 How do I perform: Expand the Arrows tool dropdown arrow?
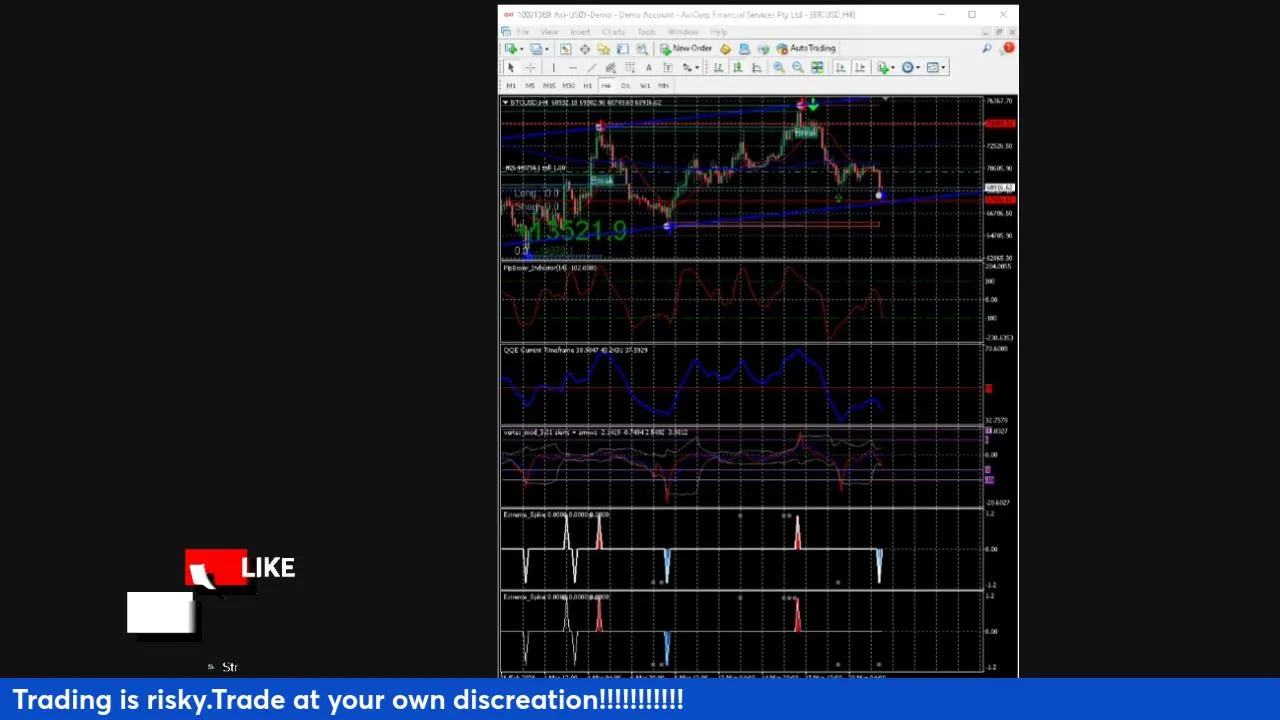point(697,67)
